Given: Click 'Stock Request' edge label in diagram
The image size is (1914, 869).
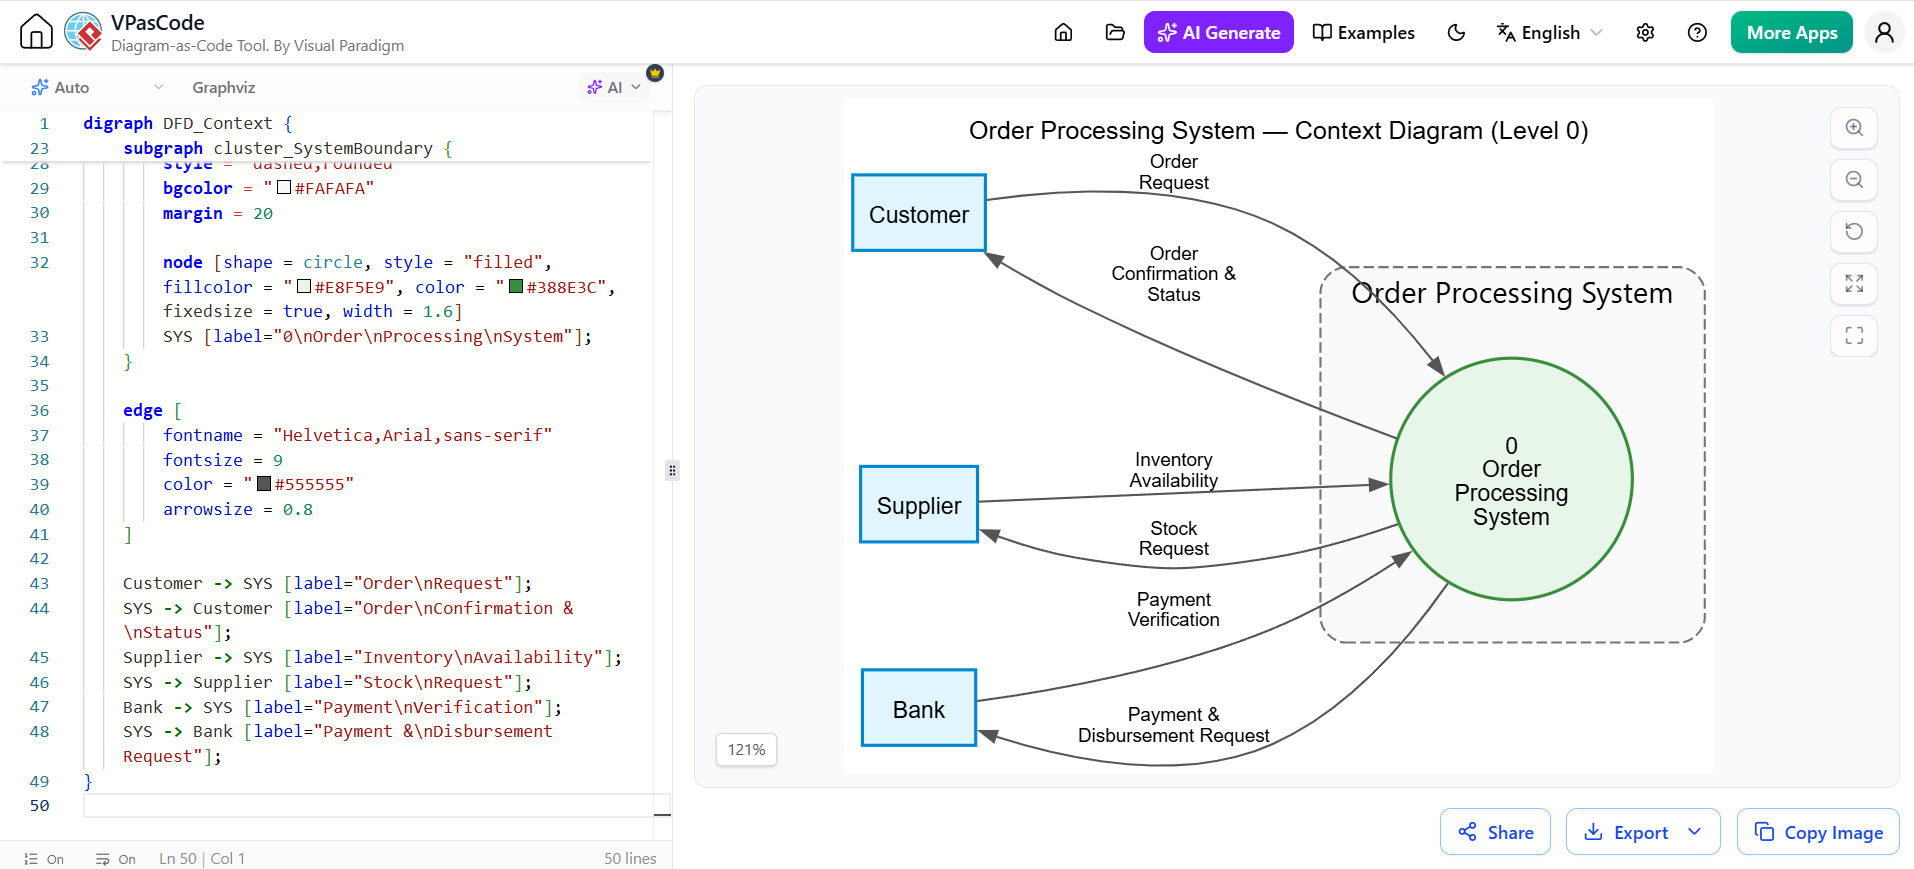Looking at the screenshot, I should (1174, 538).
